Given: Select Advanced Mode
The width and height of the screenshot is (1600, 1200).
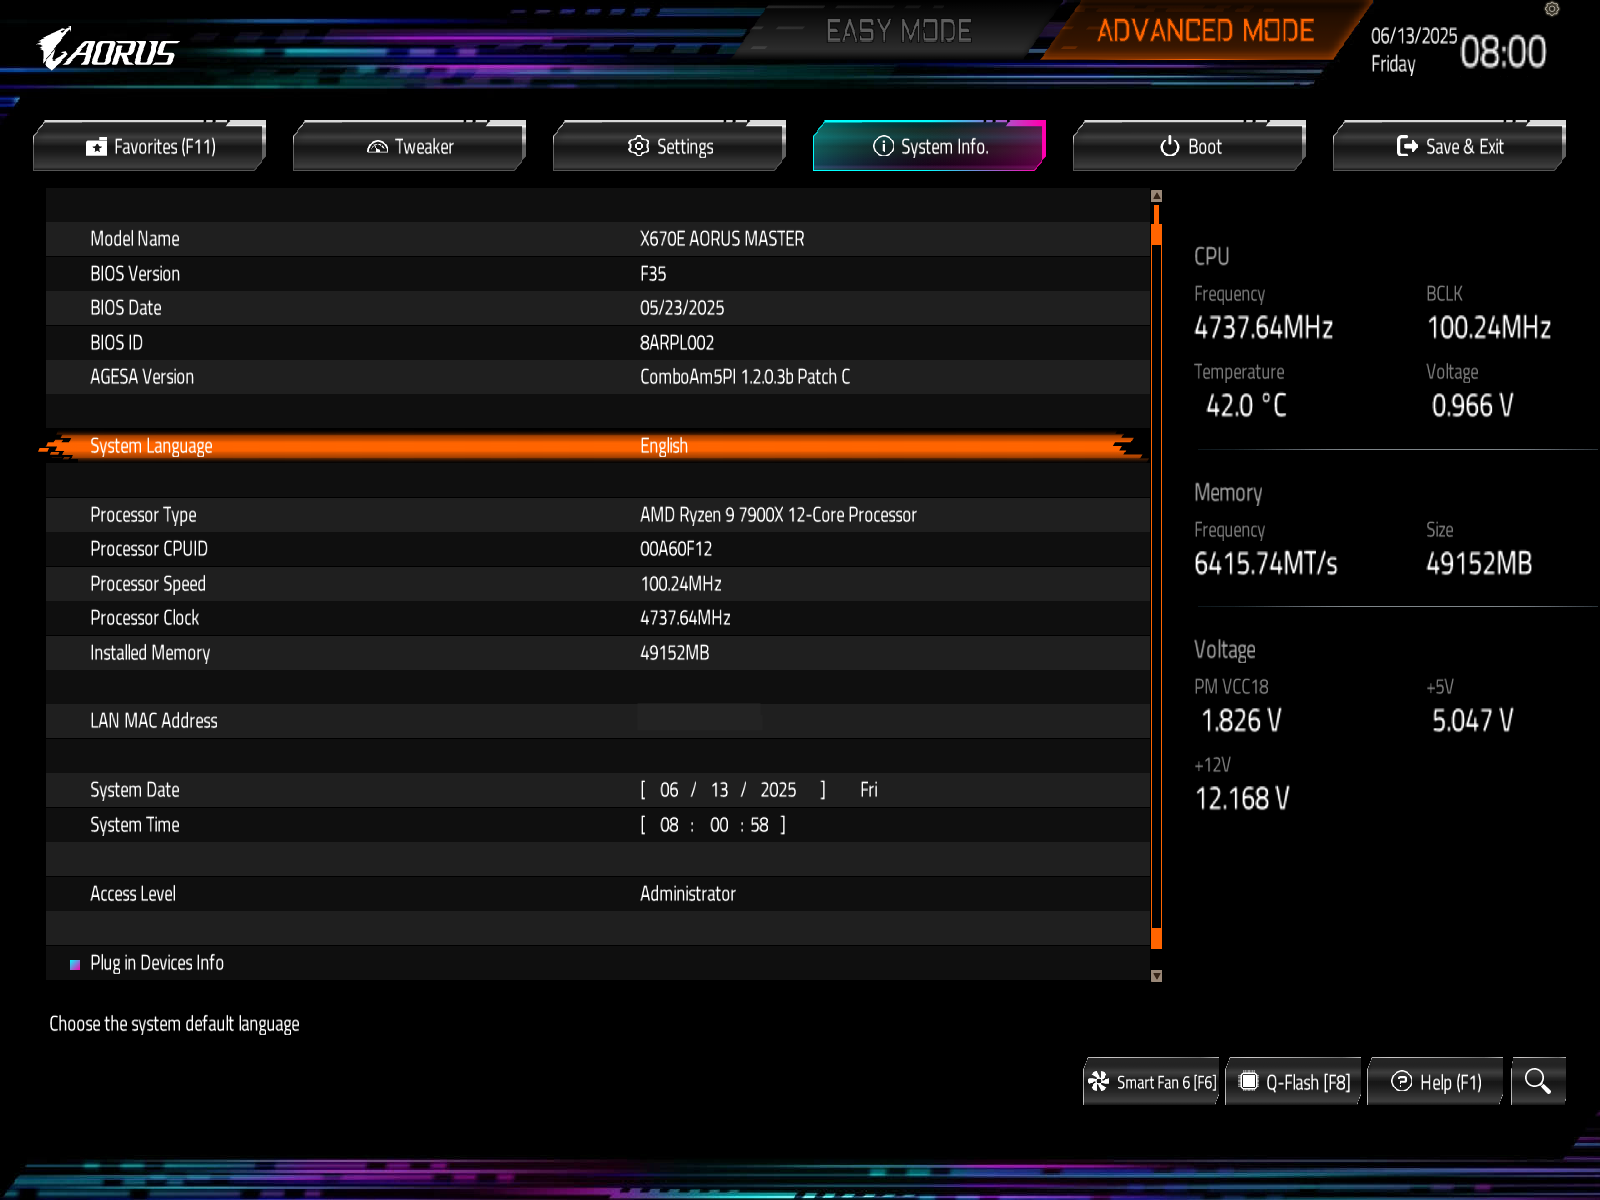Looking at the screenshot, I should (1205, 31).
